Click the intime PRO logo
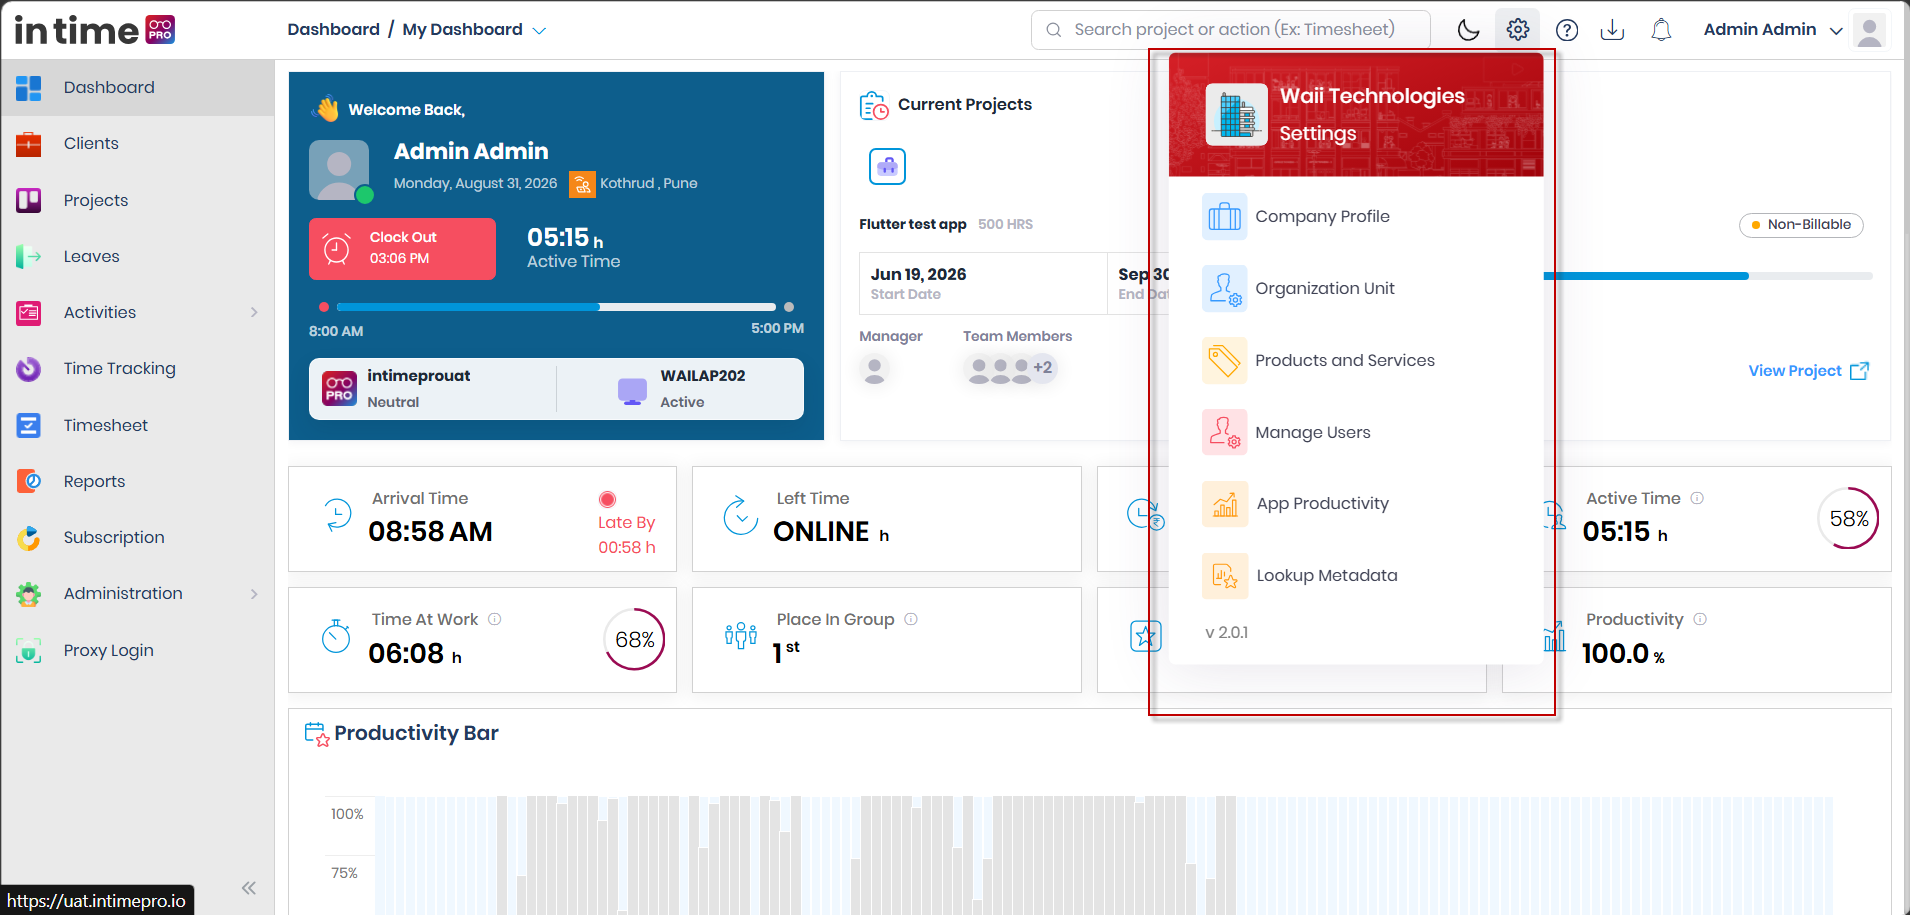The height and width of the screenshot is (915, 1910). 95,30
